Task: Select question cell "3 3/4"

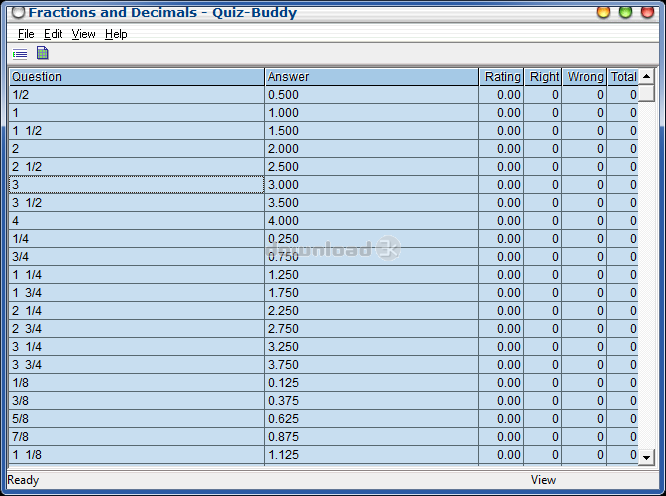Action: (137, 365)
